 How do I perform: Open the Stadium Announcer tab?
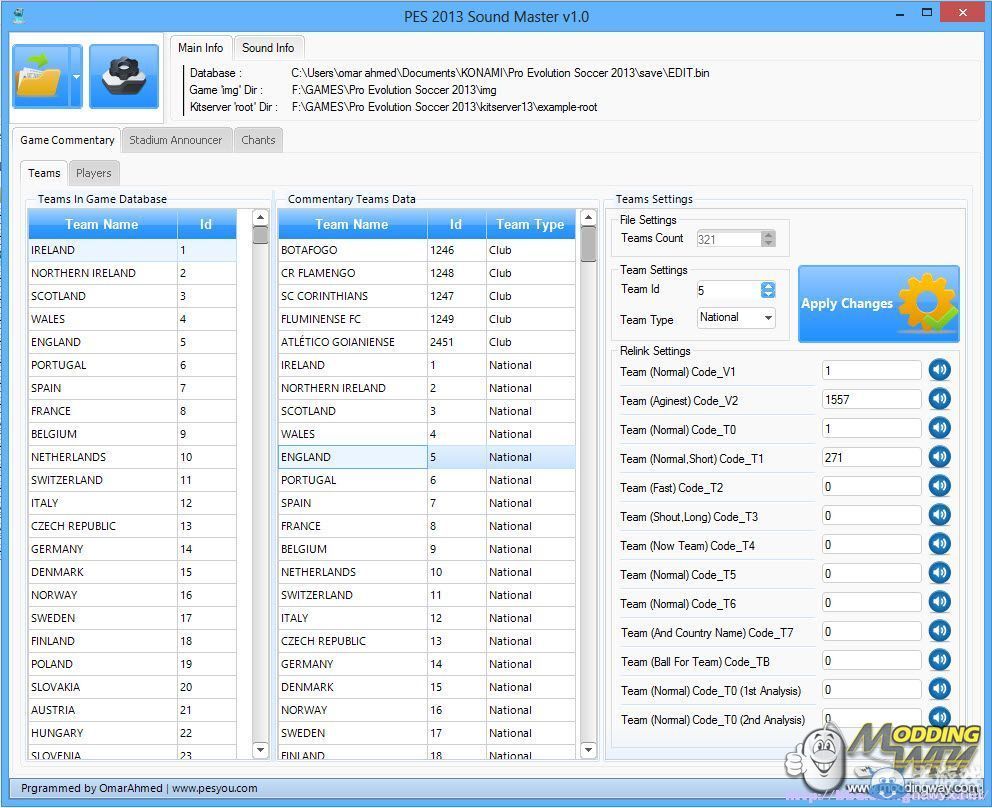tap(176, 140)
